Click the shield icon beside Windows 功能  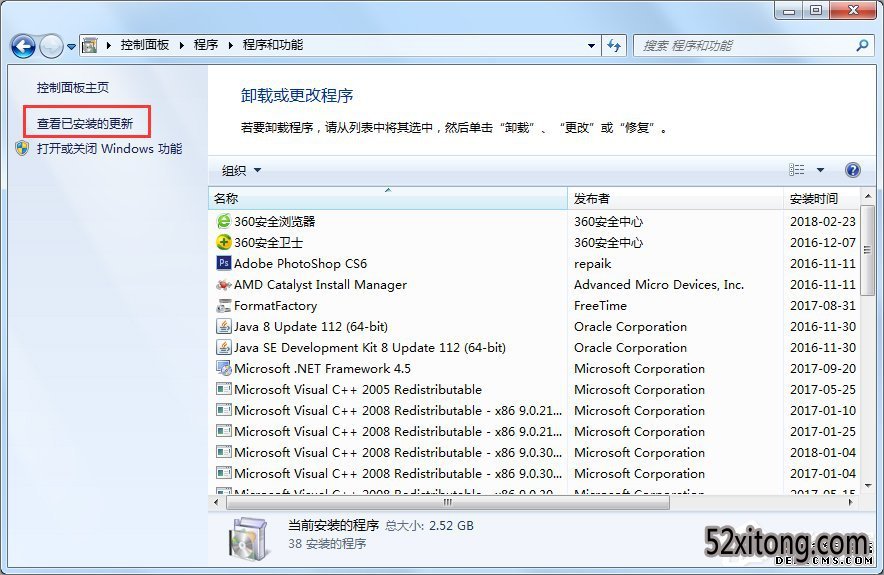[x=22, y=148]
